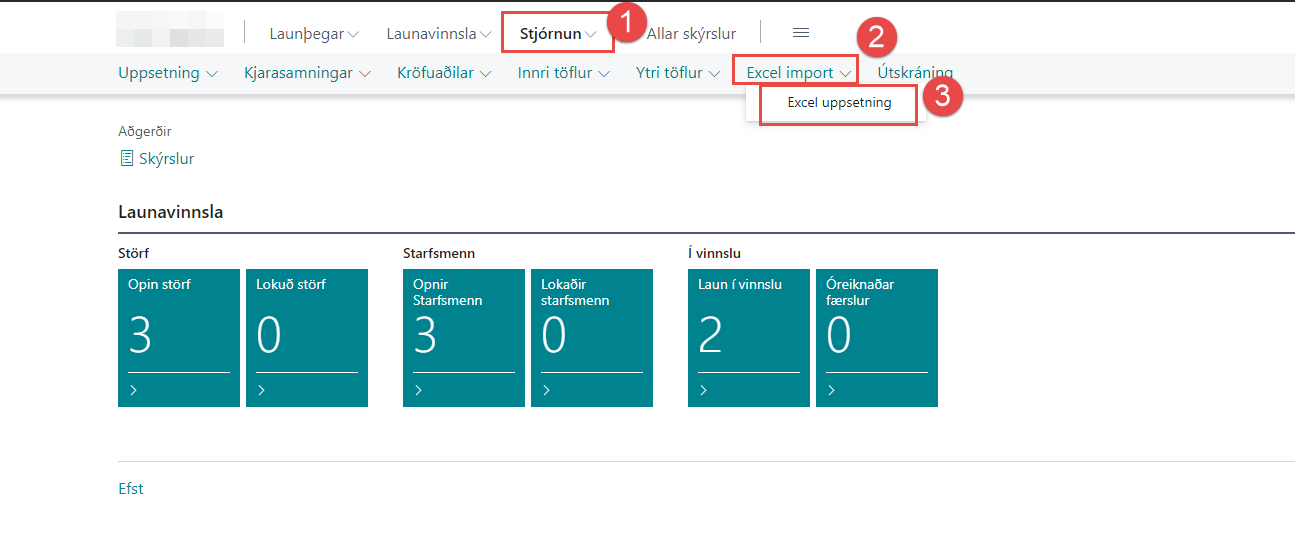The height and width of the screenshot is (533, 1295).
Task: Click the arrow on Laun í vinnslu tile
Action: pyautogui.click(x=703, y=390)
